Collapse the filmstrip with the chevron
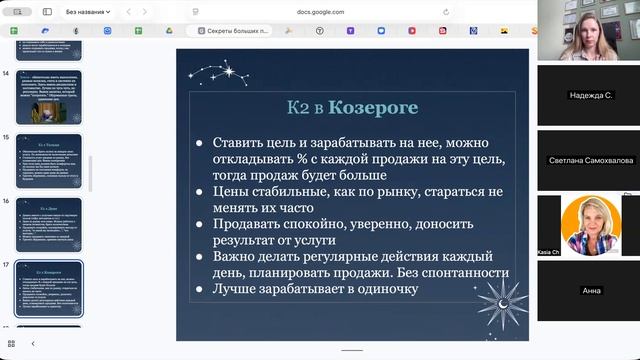640x360 pixels. click(33, 344)
